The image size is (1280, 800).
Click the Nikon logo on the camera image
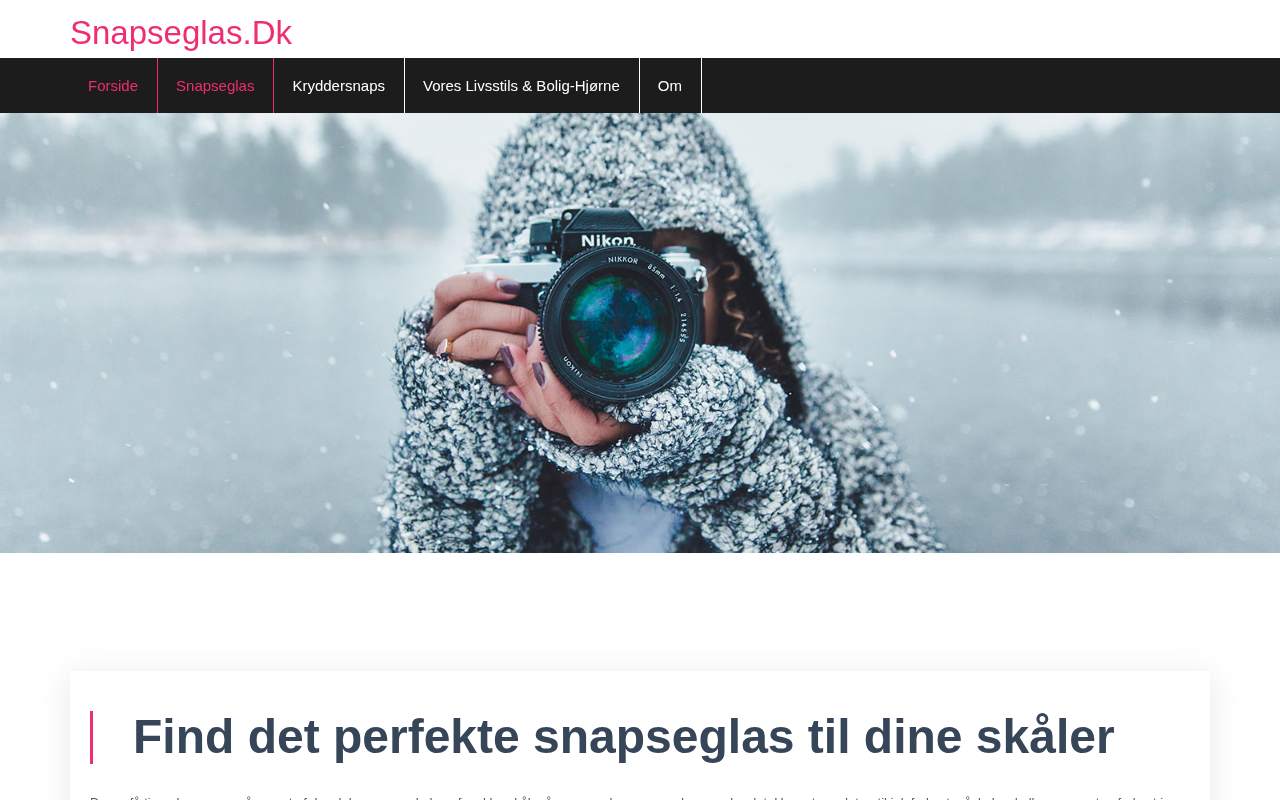point(608,241)
